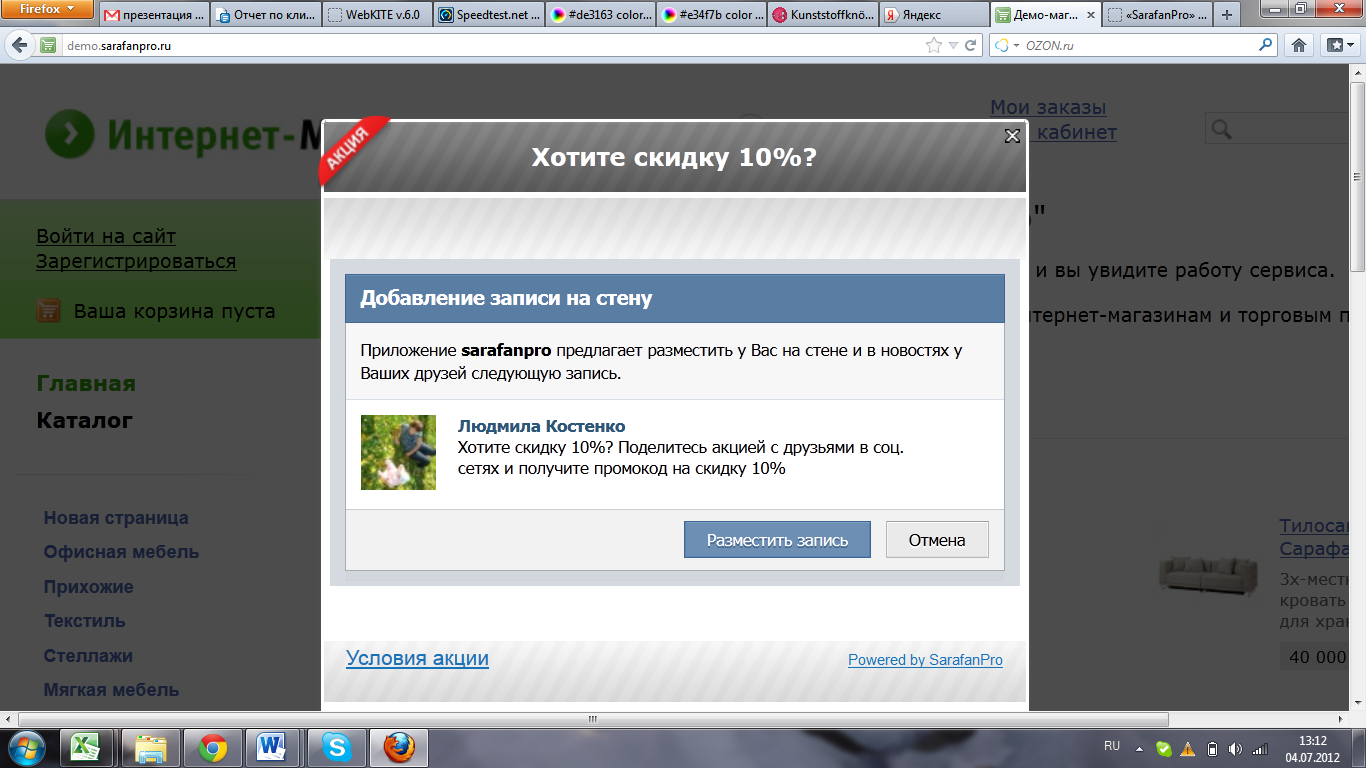Open Google Chrome from the taskbar

coord(213,747)
